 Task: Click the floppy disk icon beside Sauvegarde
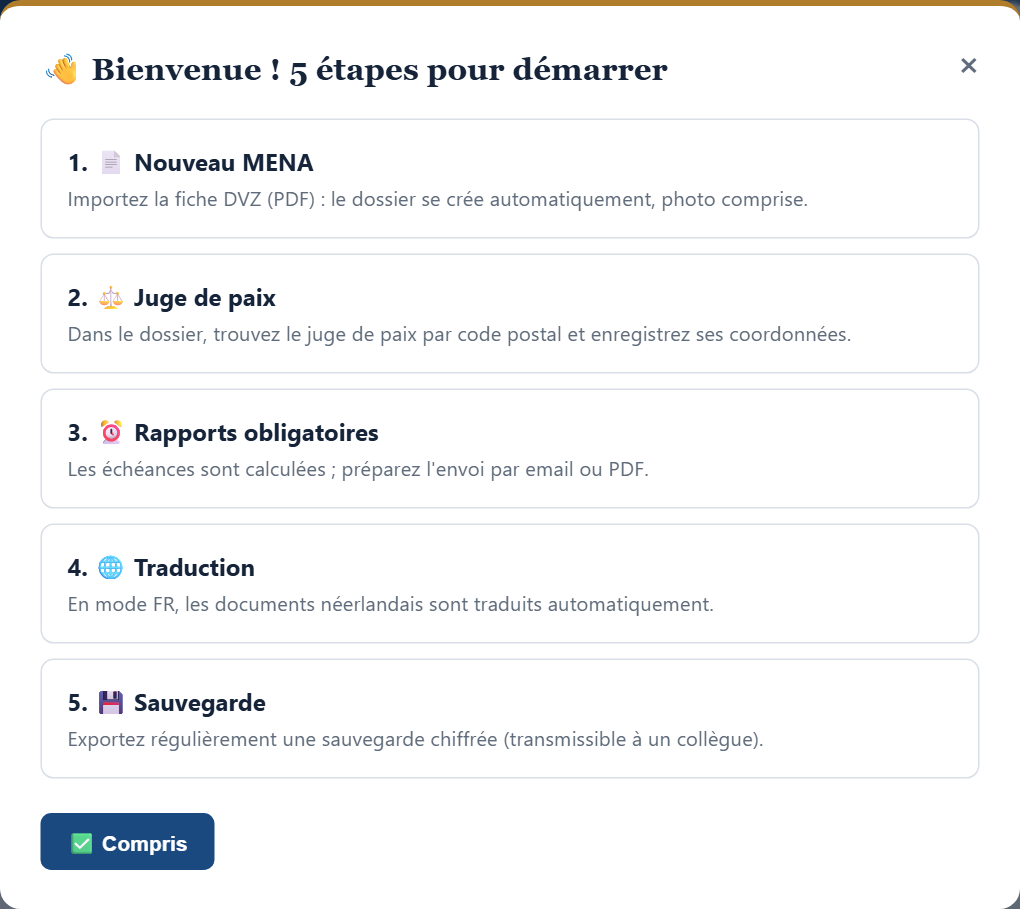pyautogui.click(x=111, y=703)
